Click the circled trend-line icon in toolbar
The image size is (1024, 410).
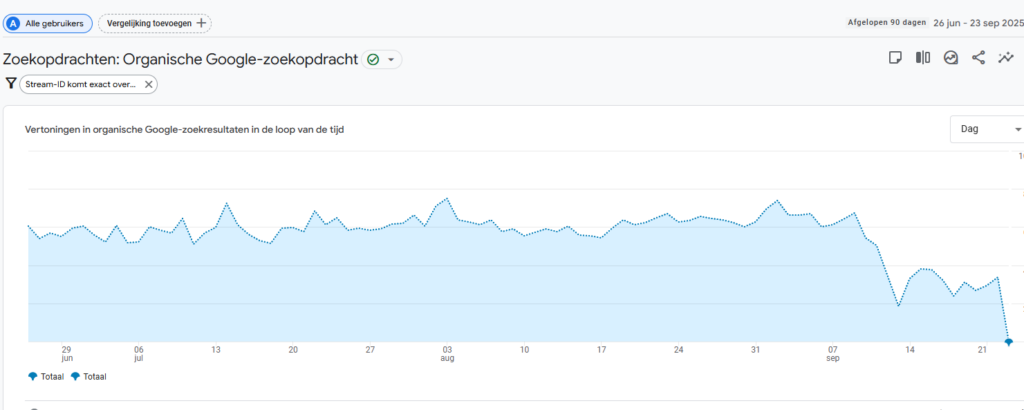pos(951,59)
